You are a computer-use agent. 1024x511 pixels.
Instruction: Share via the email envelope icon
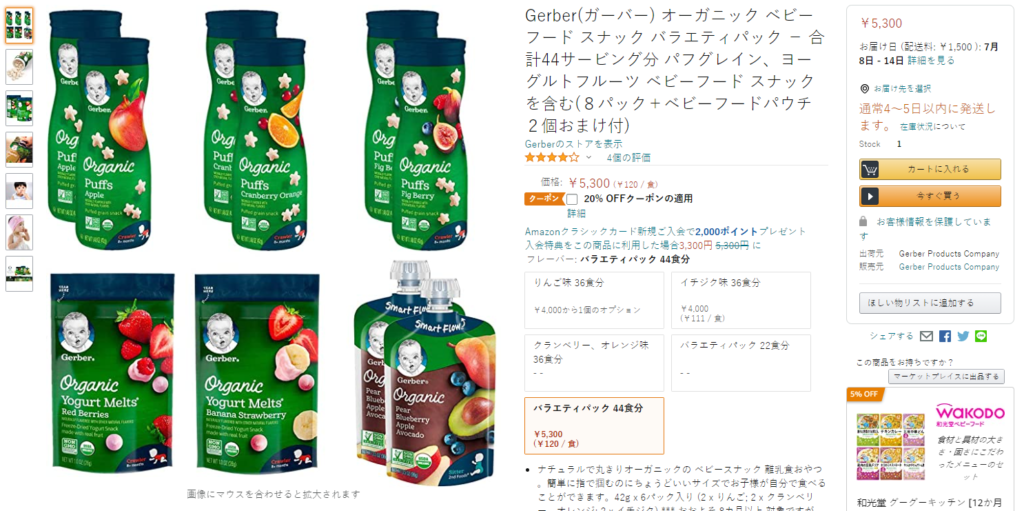coord(926,336)
